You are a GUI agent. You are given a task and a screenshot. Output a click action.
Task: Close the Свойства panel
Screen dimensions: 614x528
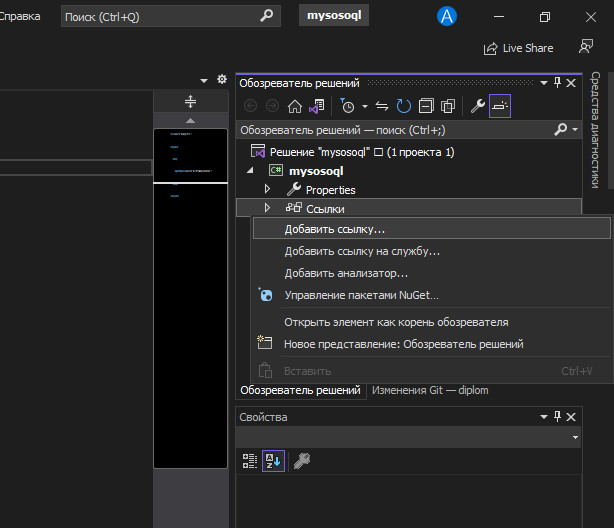[571, 417]
